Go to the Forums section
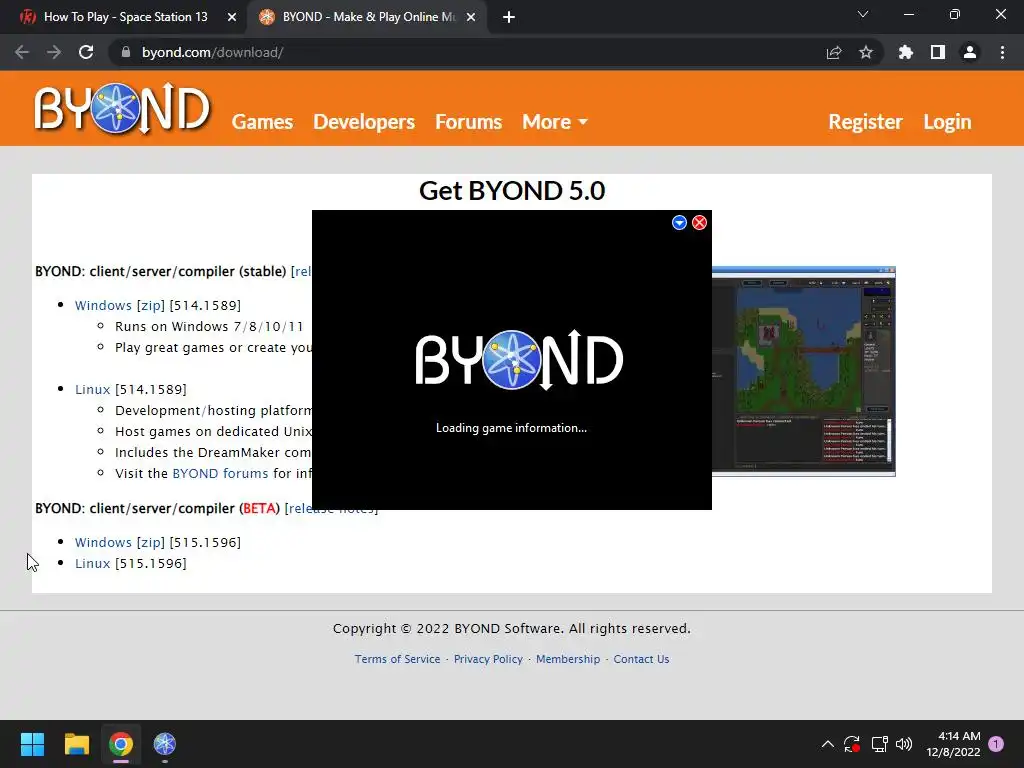This screenshot has height=768, width=1024. (468, 121)
